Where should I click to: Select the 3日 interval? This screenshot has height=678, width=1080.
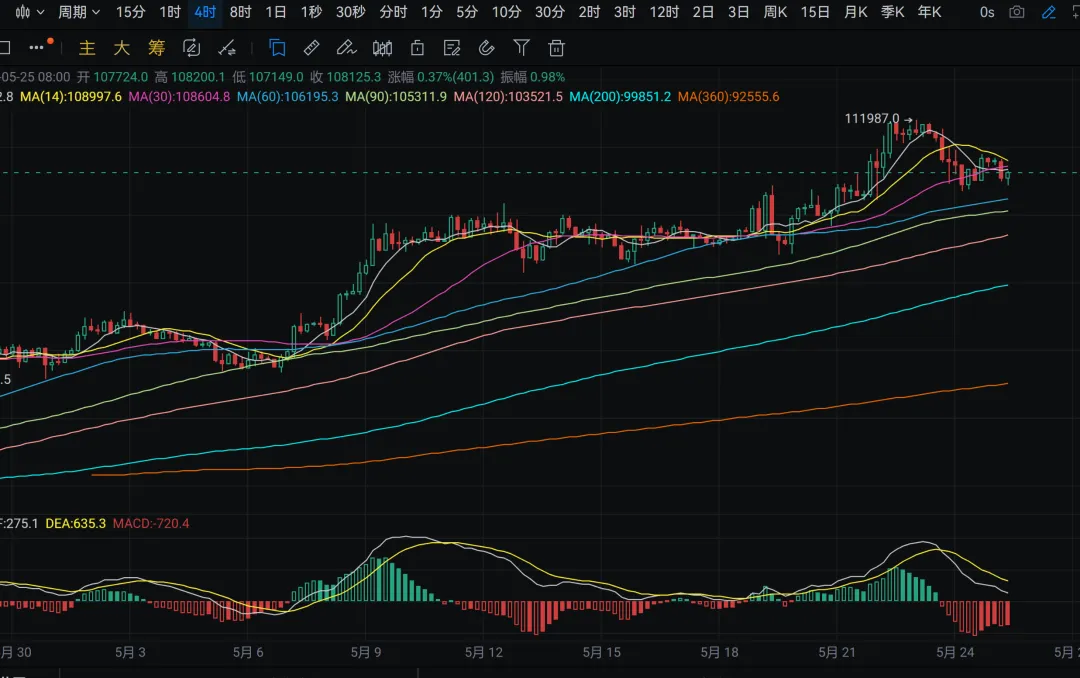click(738, 12)
